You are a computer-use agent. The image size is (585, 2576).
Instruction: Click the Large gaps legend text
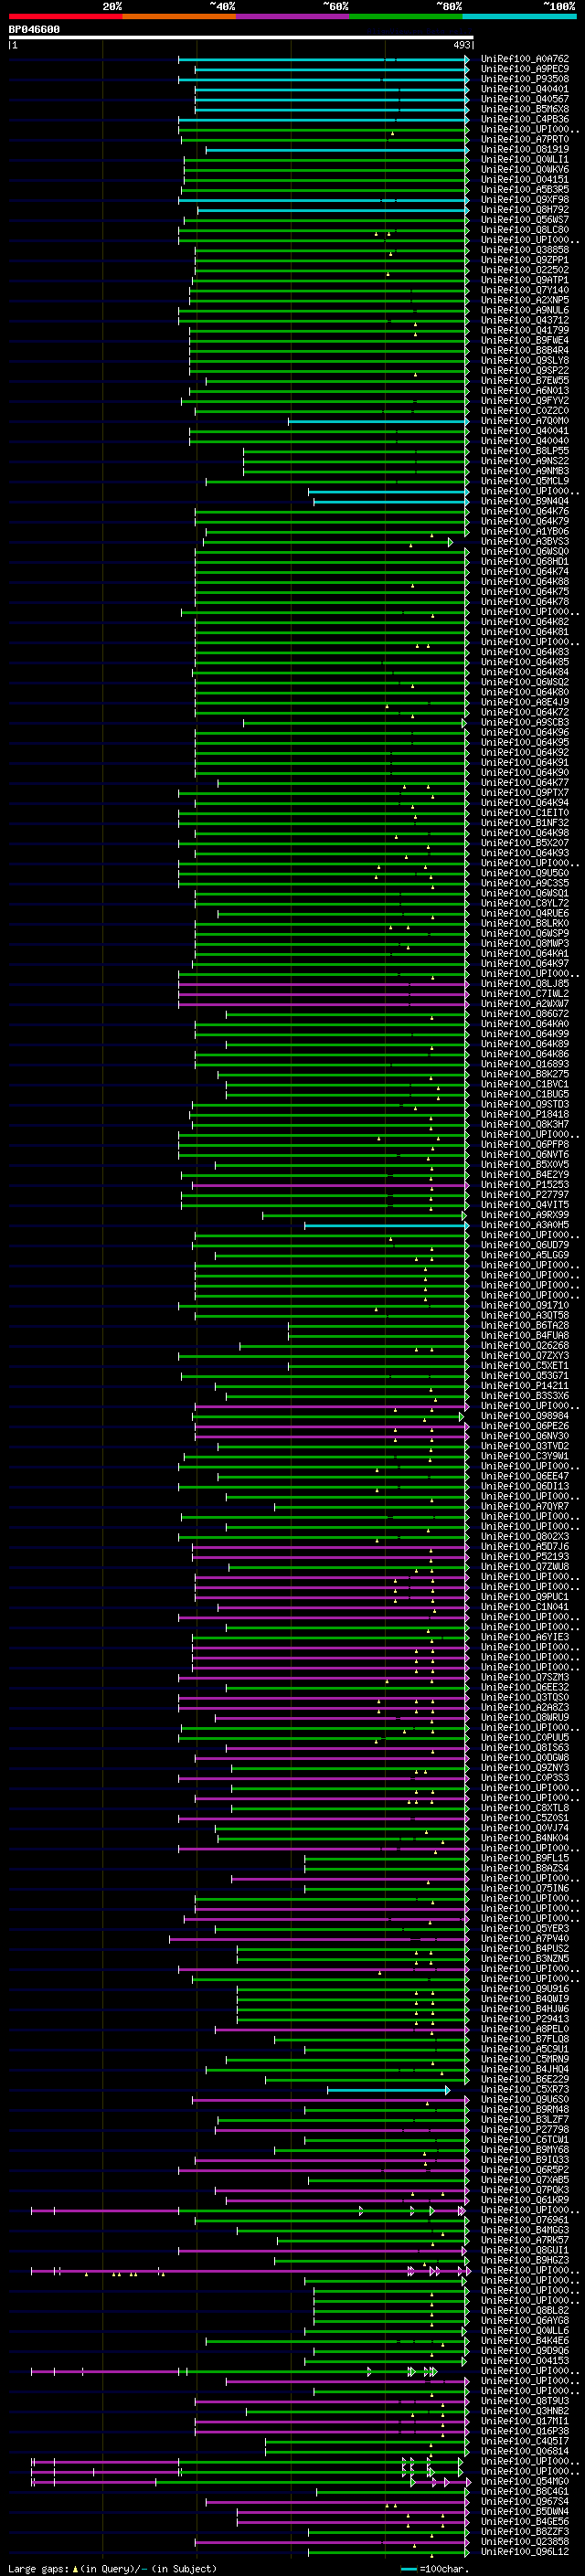[x=38, y=2569]
